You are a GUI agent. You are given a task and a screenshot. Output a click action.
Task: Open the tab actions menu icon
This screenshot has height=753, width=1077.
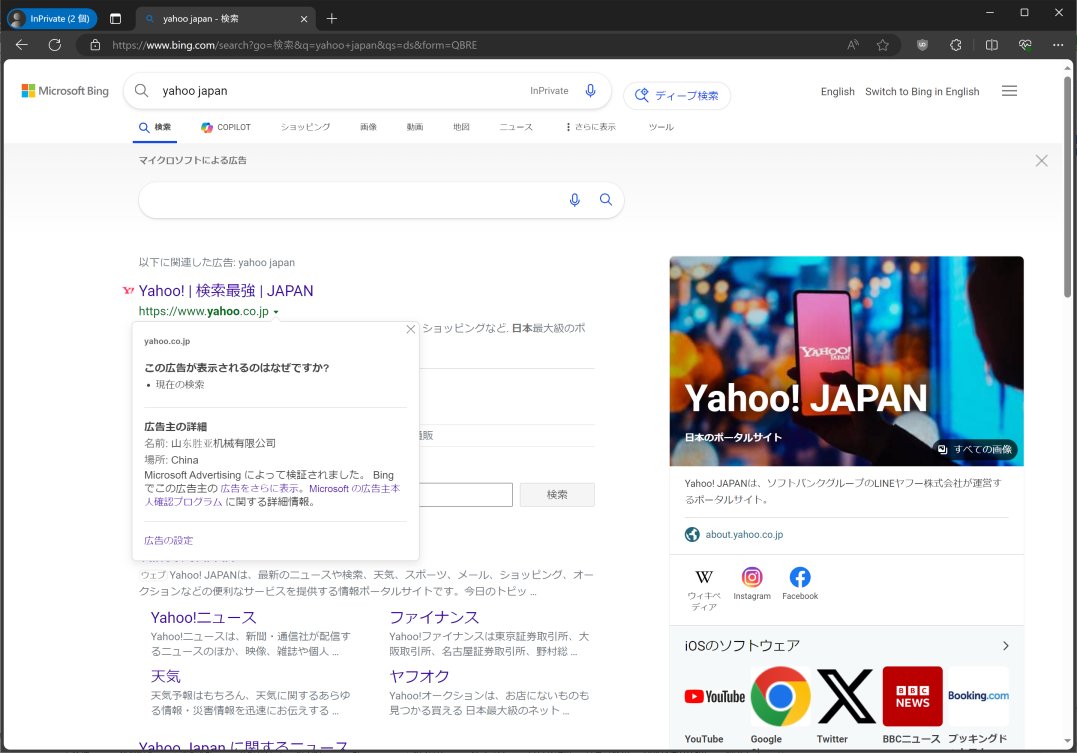click(115, 19)
